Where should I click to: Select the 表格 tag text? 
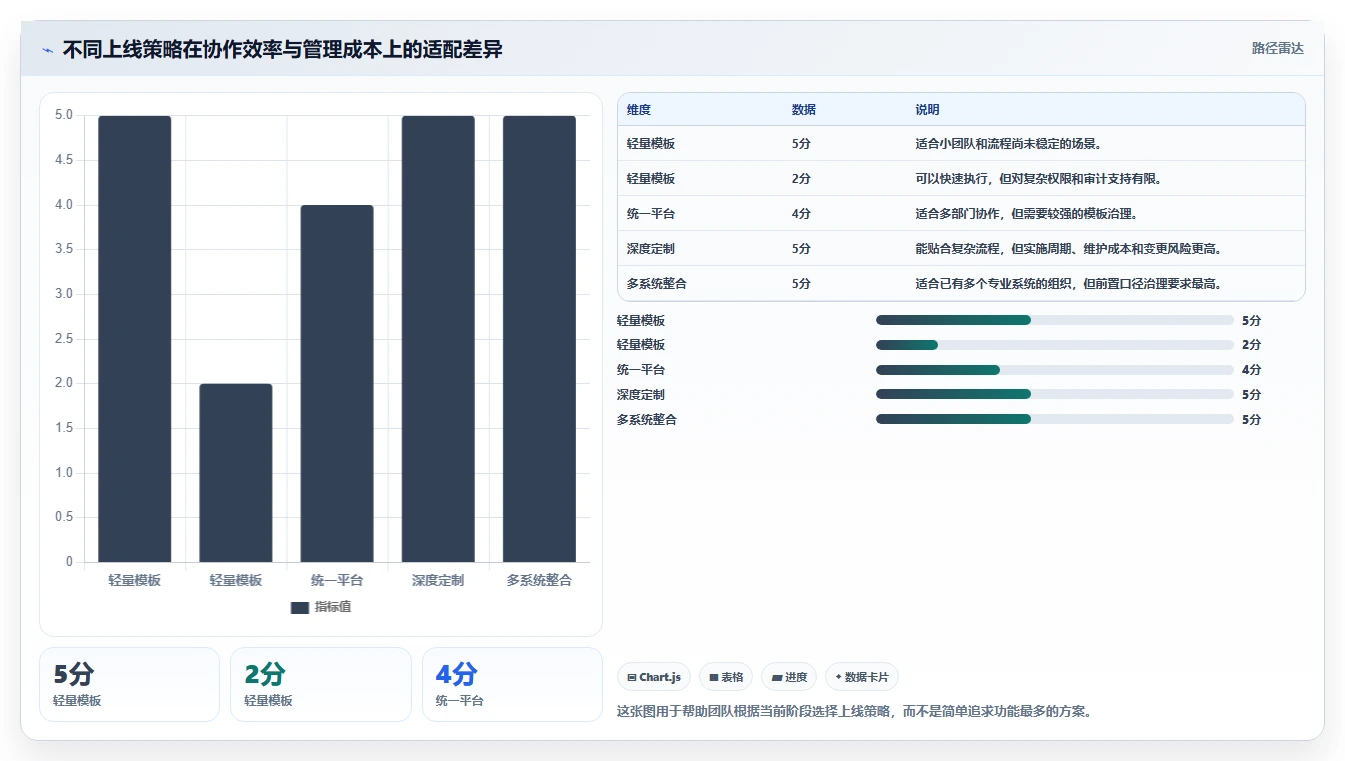point(732,677)
